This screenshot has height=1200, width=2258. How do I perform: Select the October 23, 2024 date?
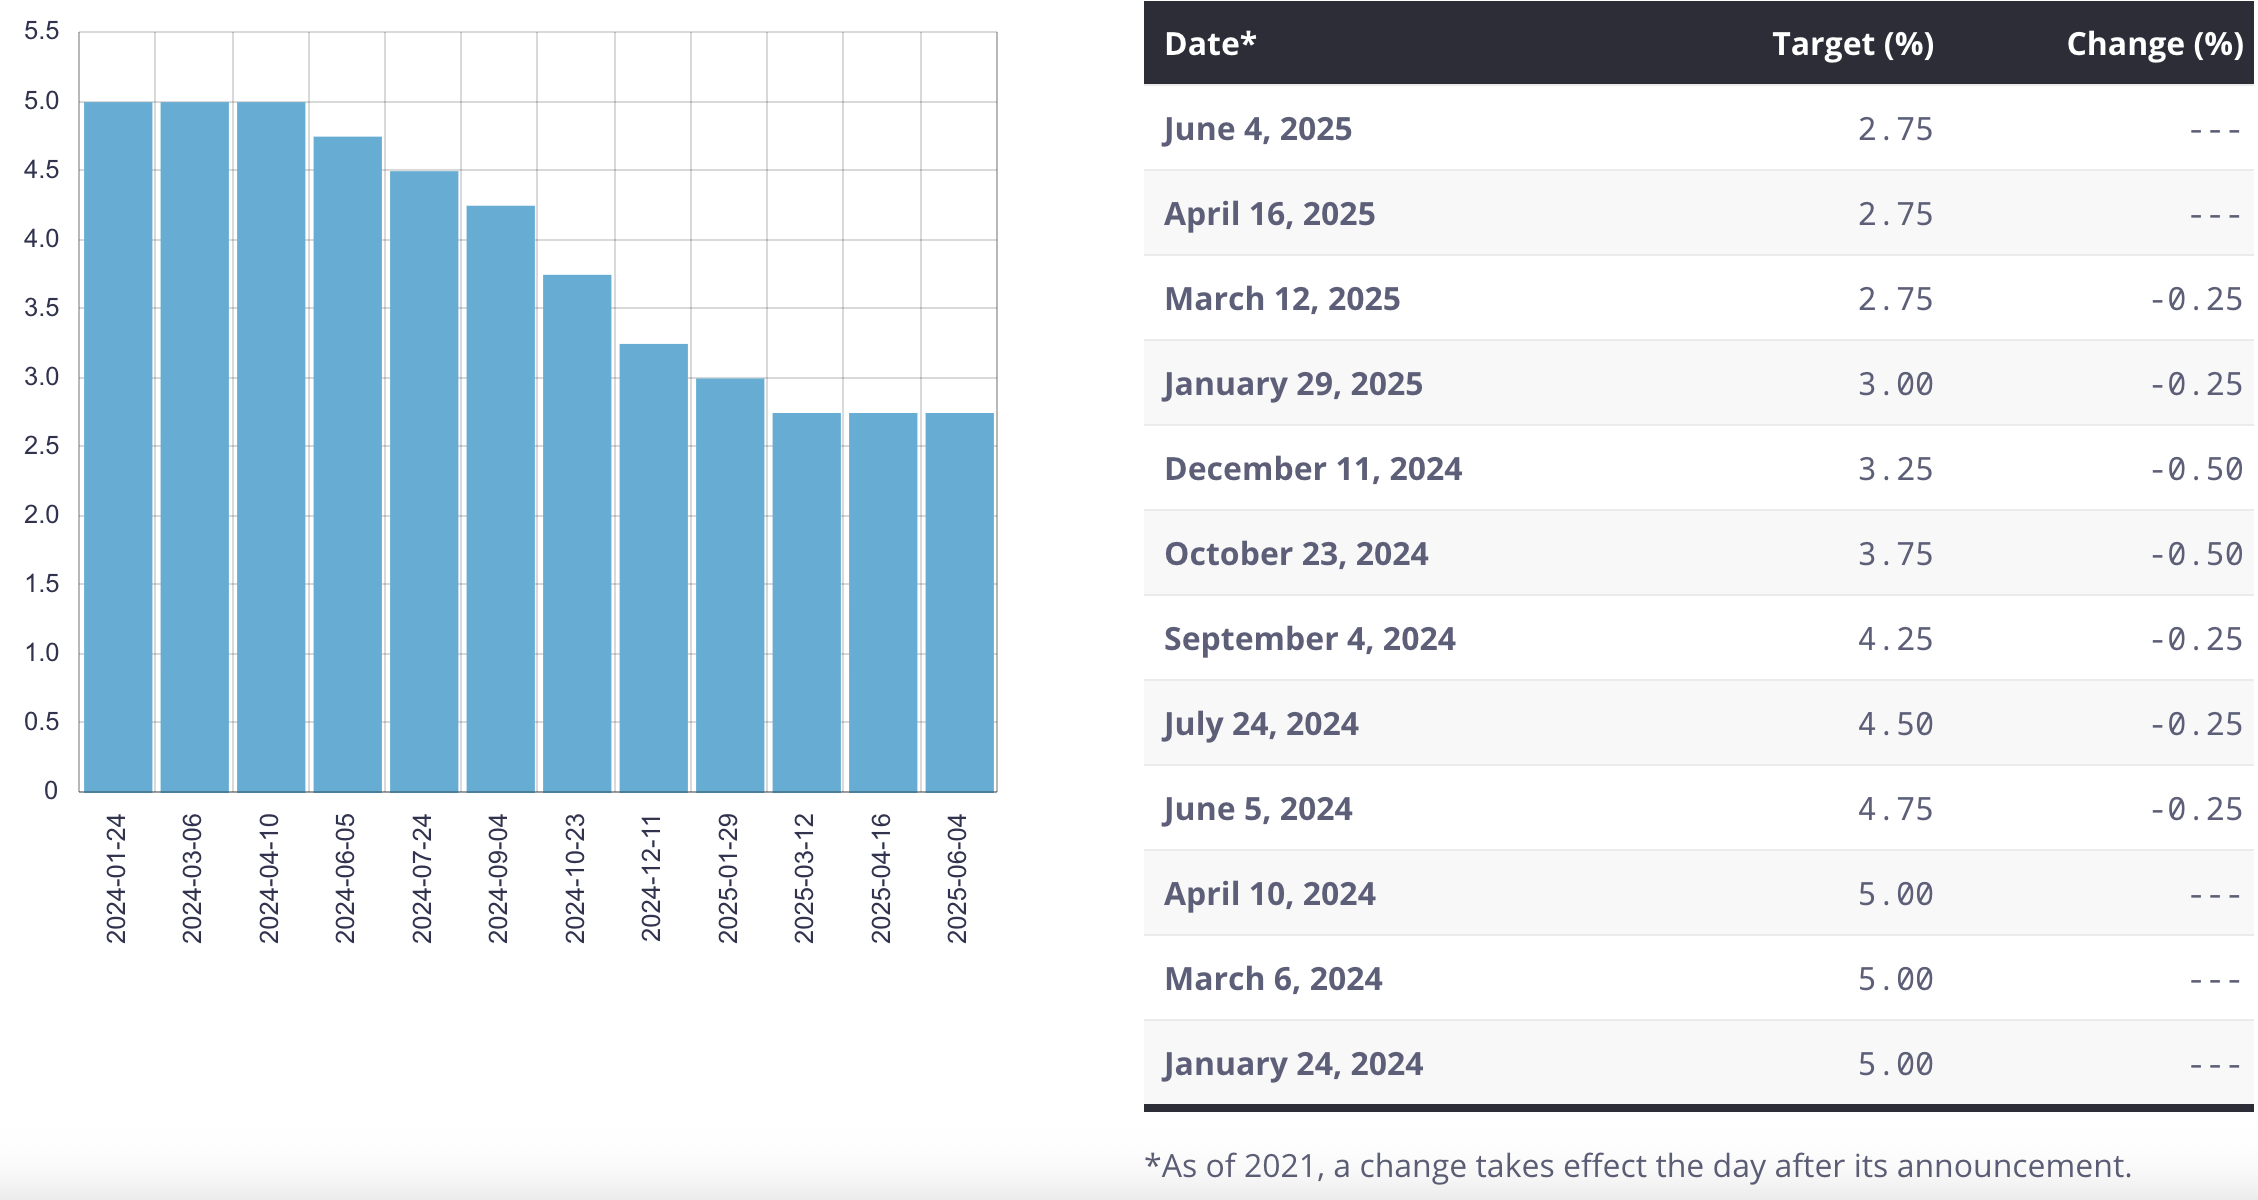(1296, 554)
